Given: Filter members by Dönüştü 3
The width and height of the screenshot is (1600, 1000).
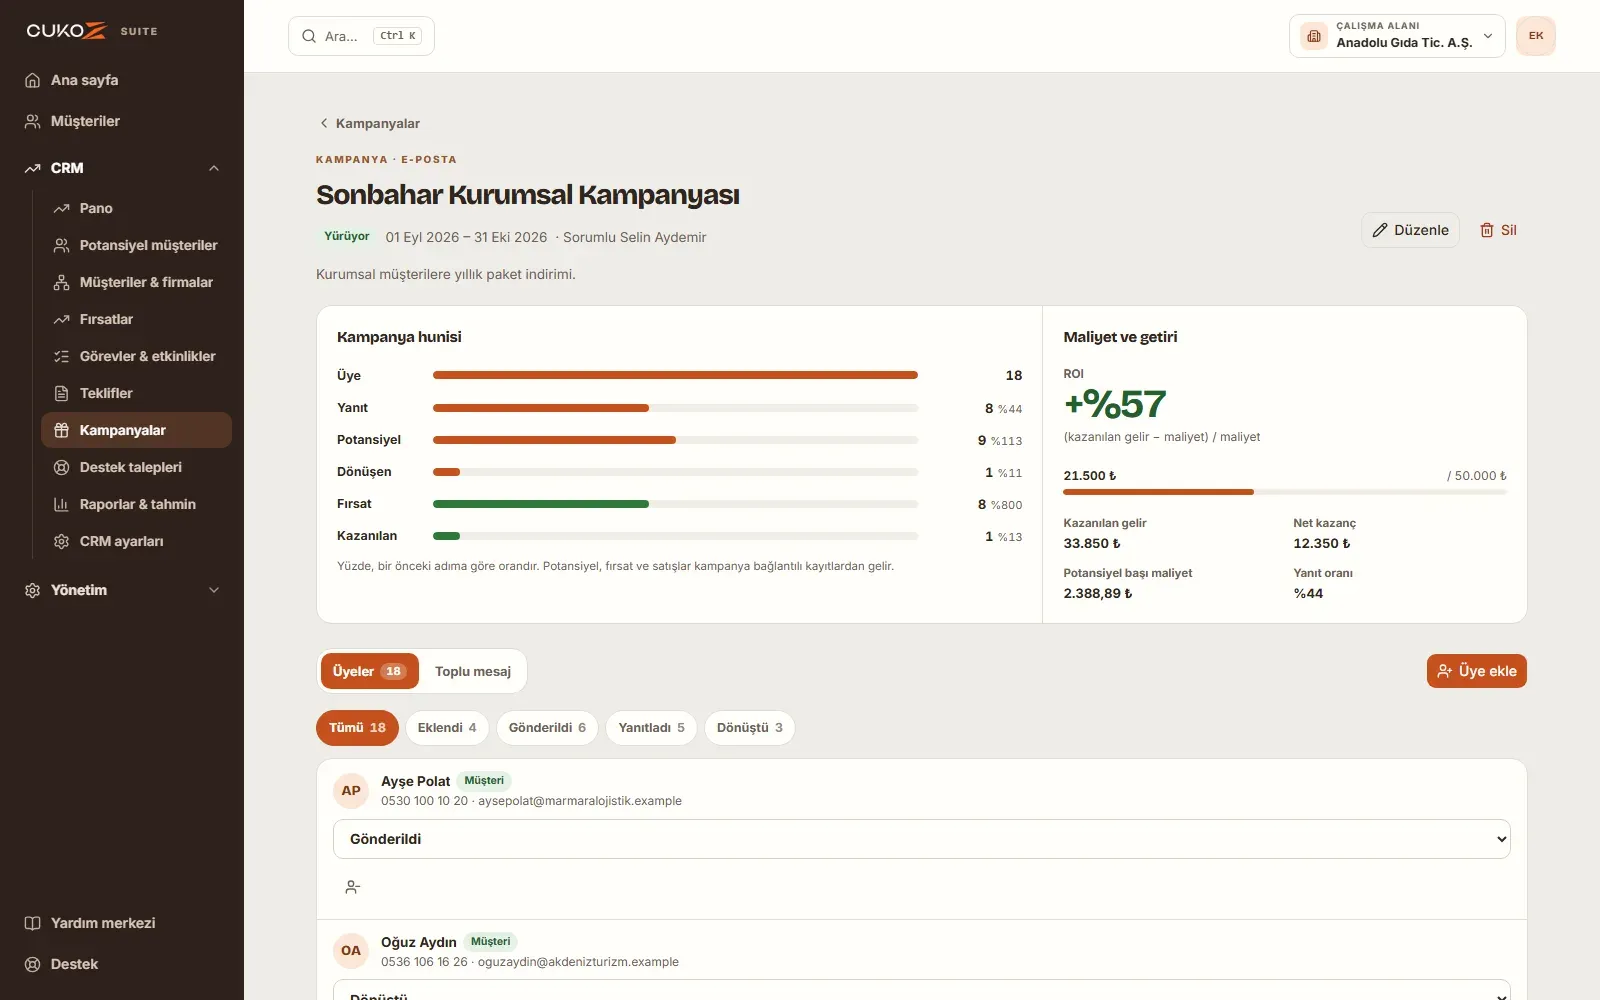Looking at the screenshot, I should pos(750,728).
